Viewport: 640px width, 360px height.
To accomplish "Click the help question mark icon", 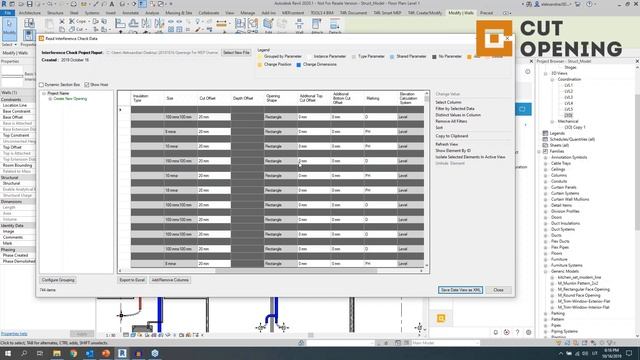I will point(518,332).
